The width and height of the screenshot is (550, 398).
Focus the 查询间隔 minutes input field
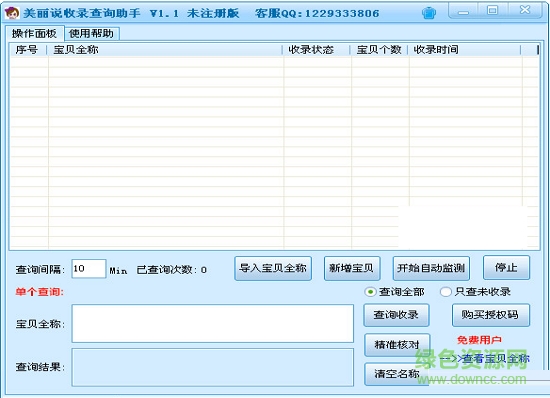pyautogui.click(x=88, y=269)
